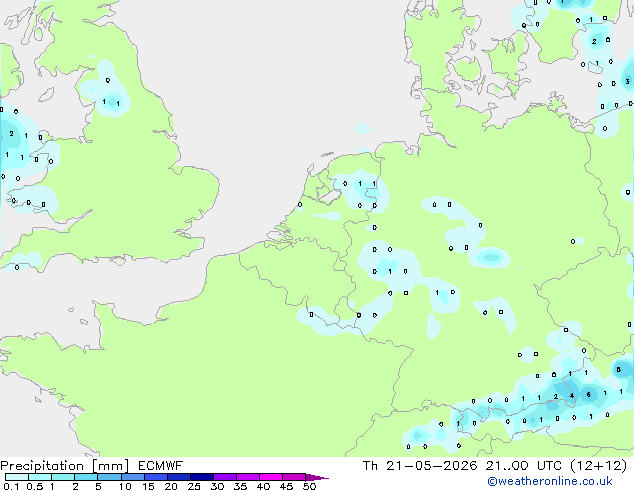Viewport: 634px width, 490px height.
Task: Pick the 45–50 mm legend swatch
Action: (294, 477)
